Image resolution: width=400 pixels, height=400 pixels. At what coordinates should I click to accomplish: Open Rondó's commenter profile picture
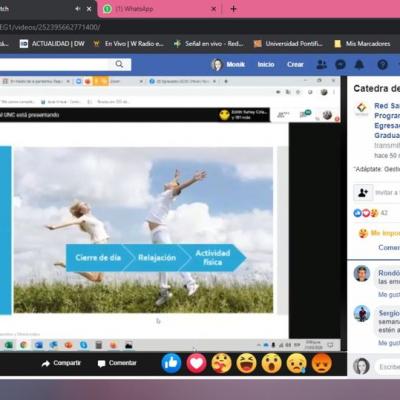(362, 274)
